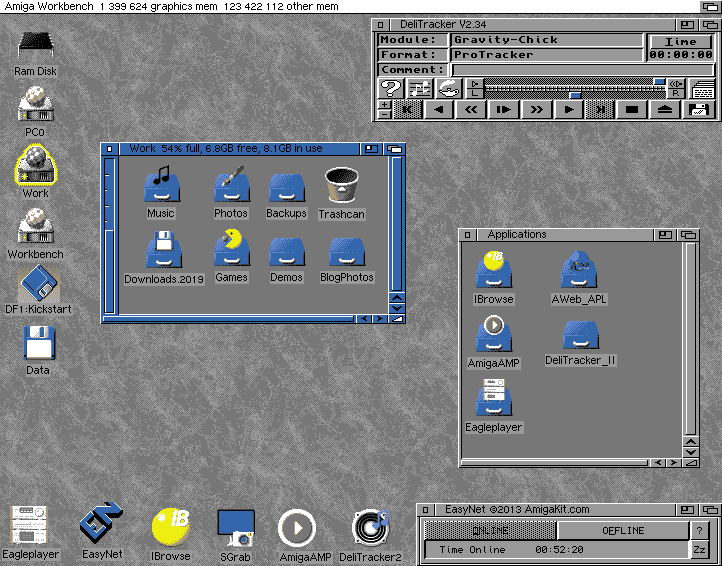This screenshot has height=566, width=722.
Task: Click Work window scroll left arrow
Action: pos(364,318)
